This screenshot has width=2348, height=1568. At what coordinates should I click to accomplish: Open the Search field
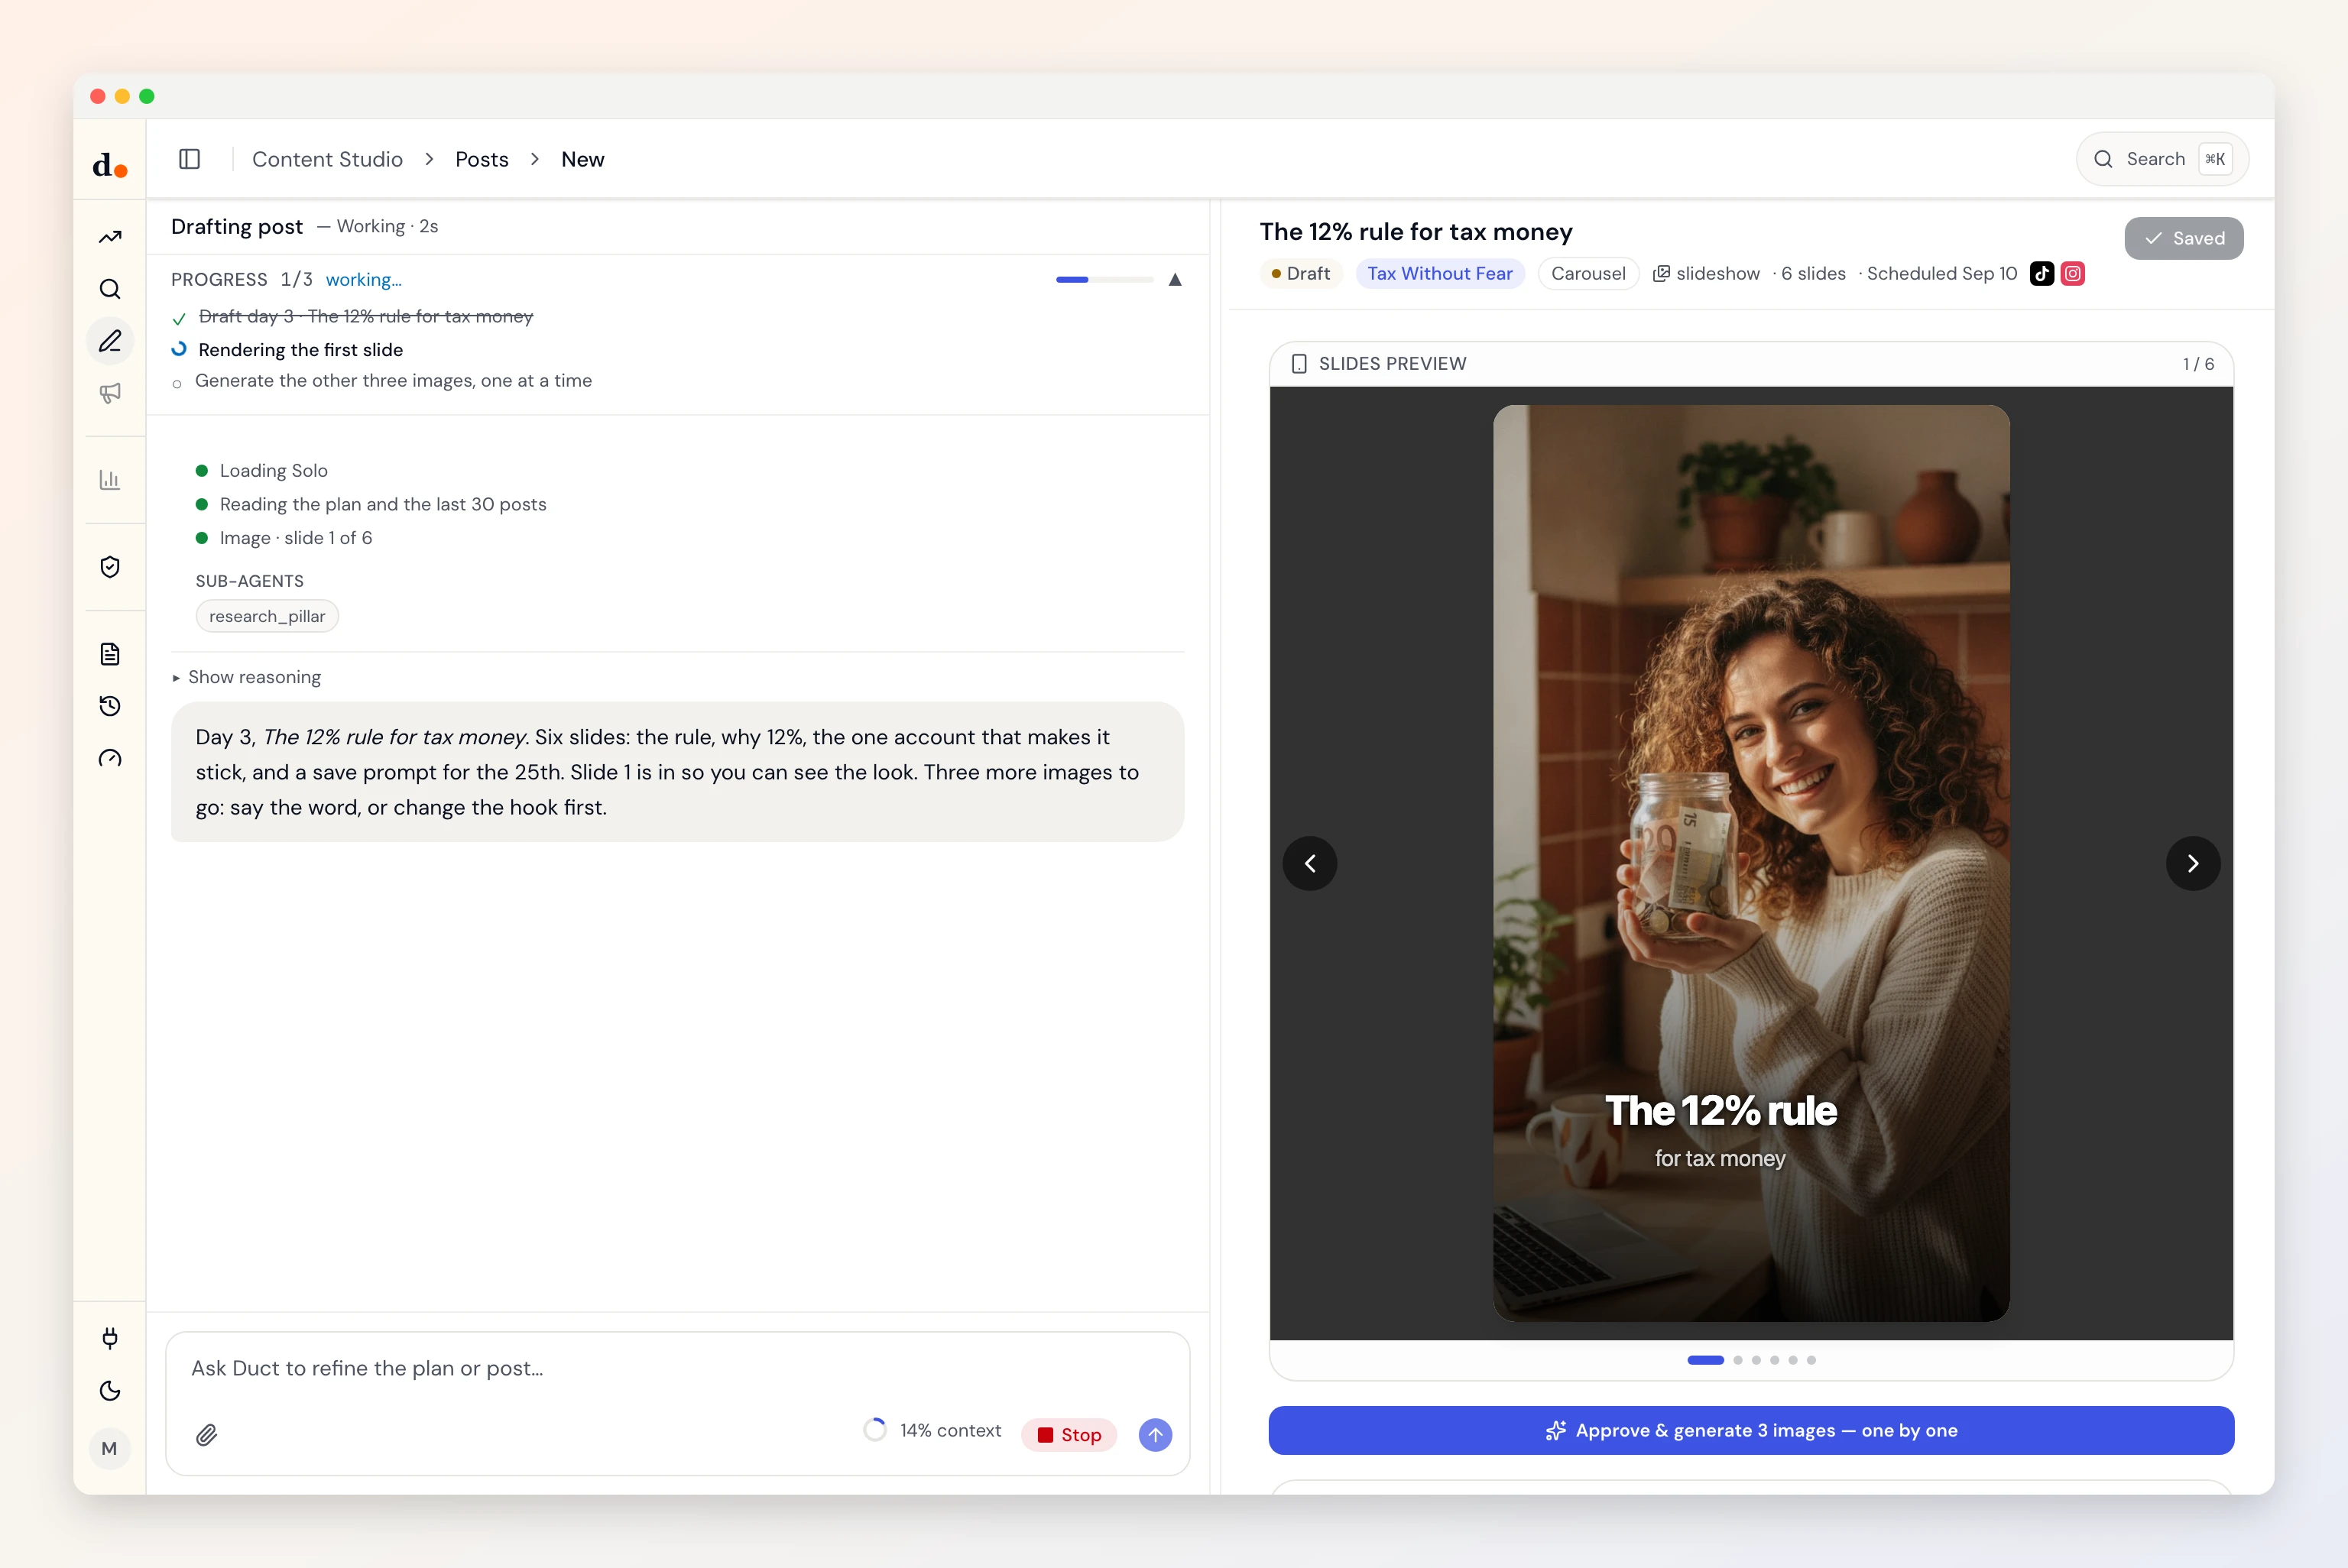(x=2162, y=159)
